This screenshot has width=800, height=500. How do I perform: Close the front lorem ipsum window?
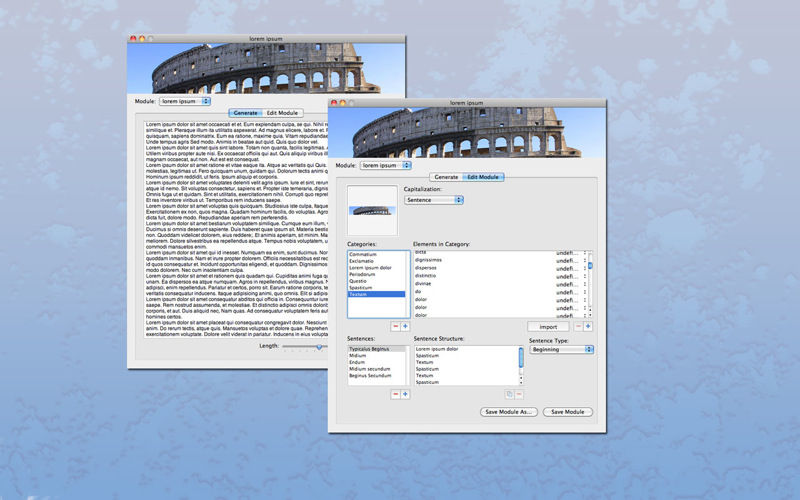334,103
